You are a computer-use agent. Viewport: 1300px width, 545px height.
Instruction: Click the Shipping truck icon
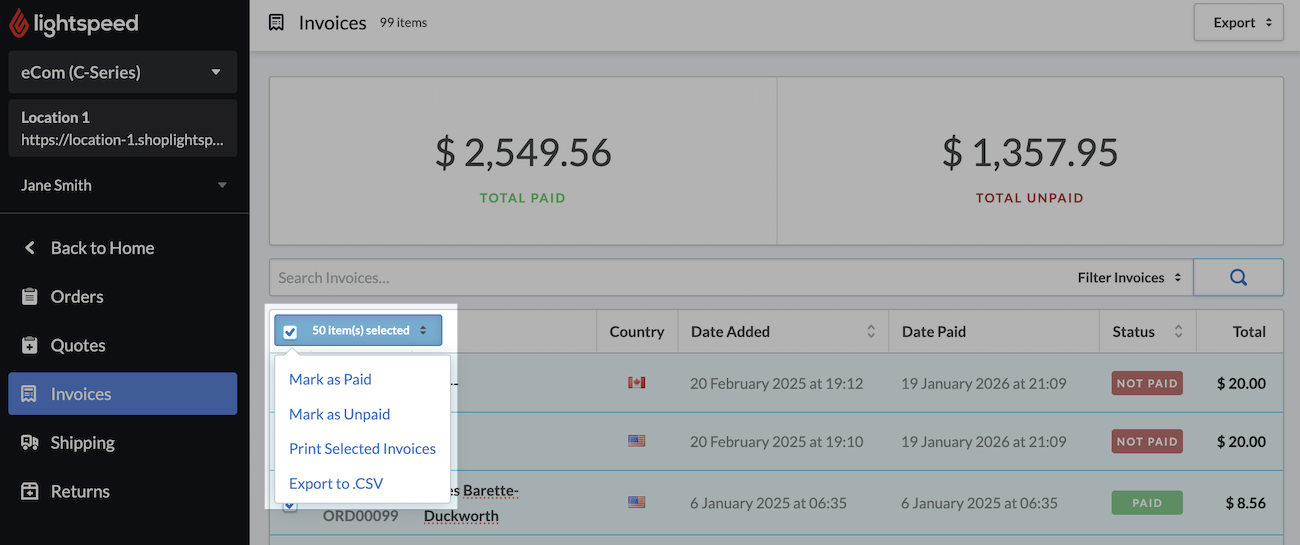click(30, 443)
